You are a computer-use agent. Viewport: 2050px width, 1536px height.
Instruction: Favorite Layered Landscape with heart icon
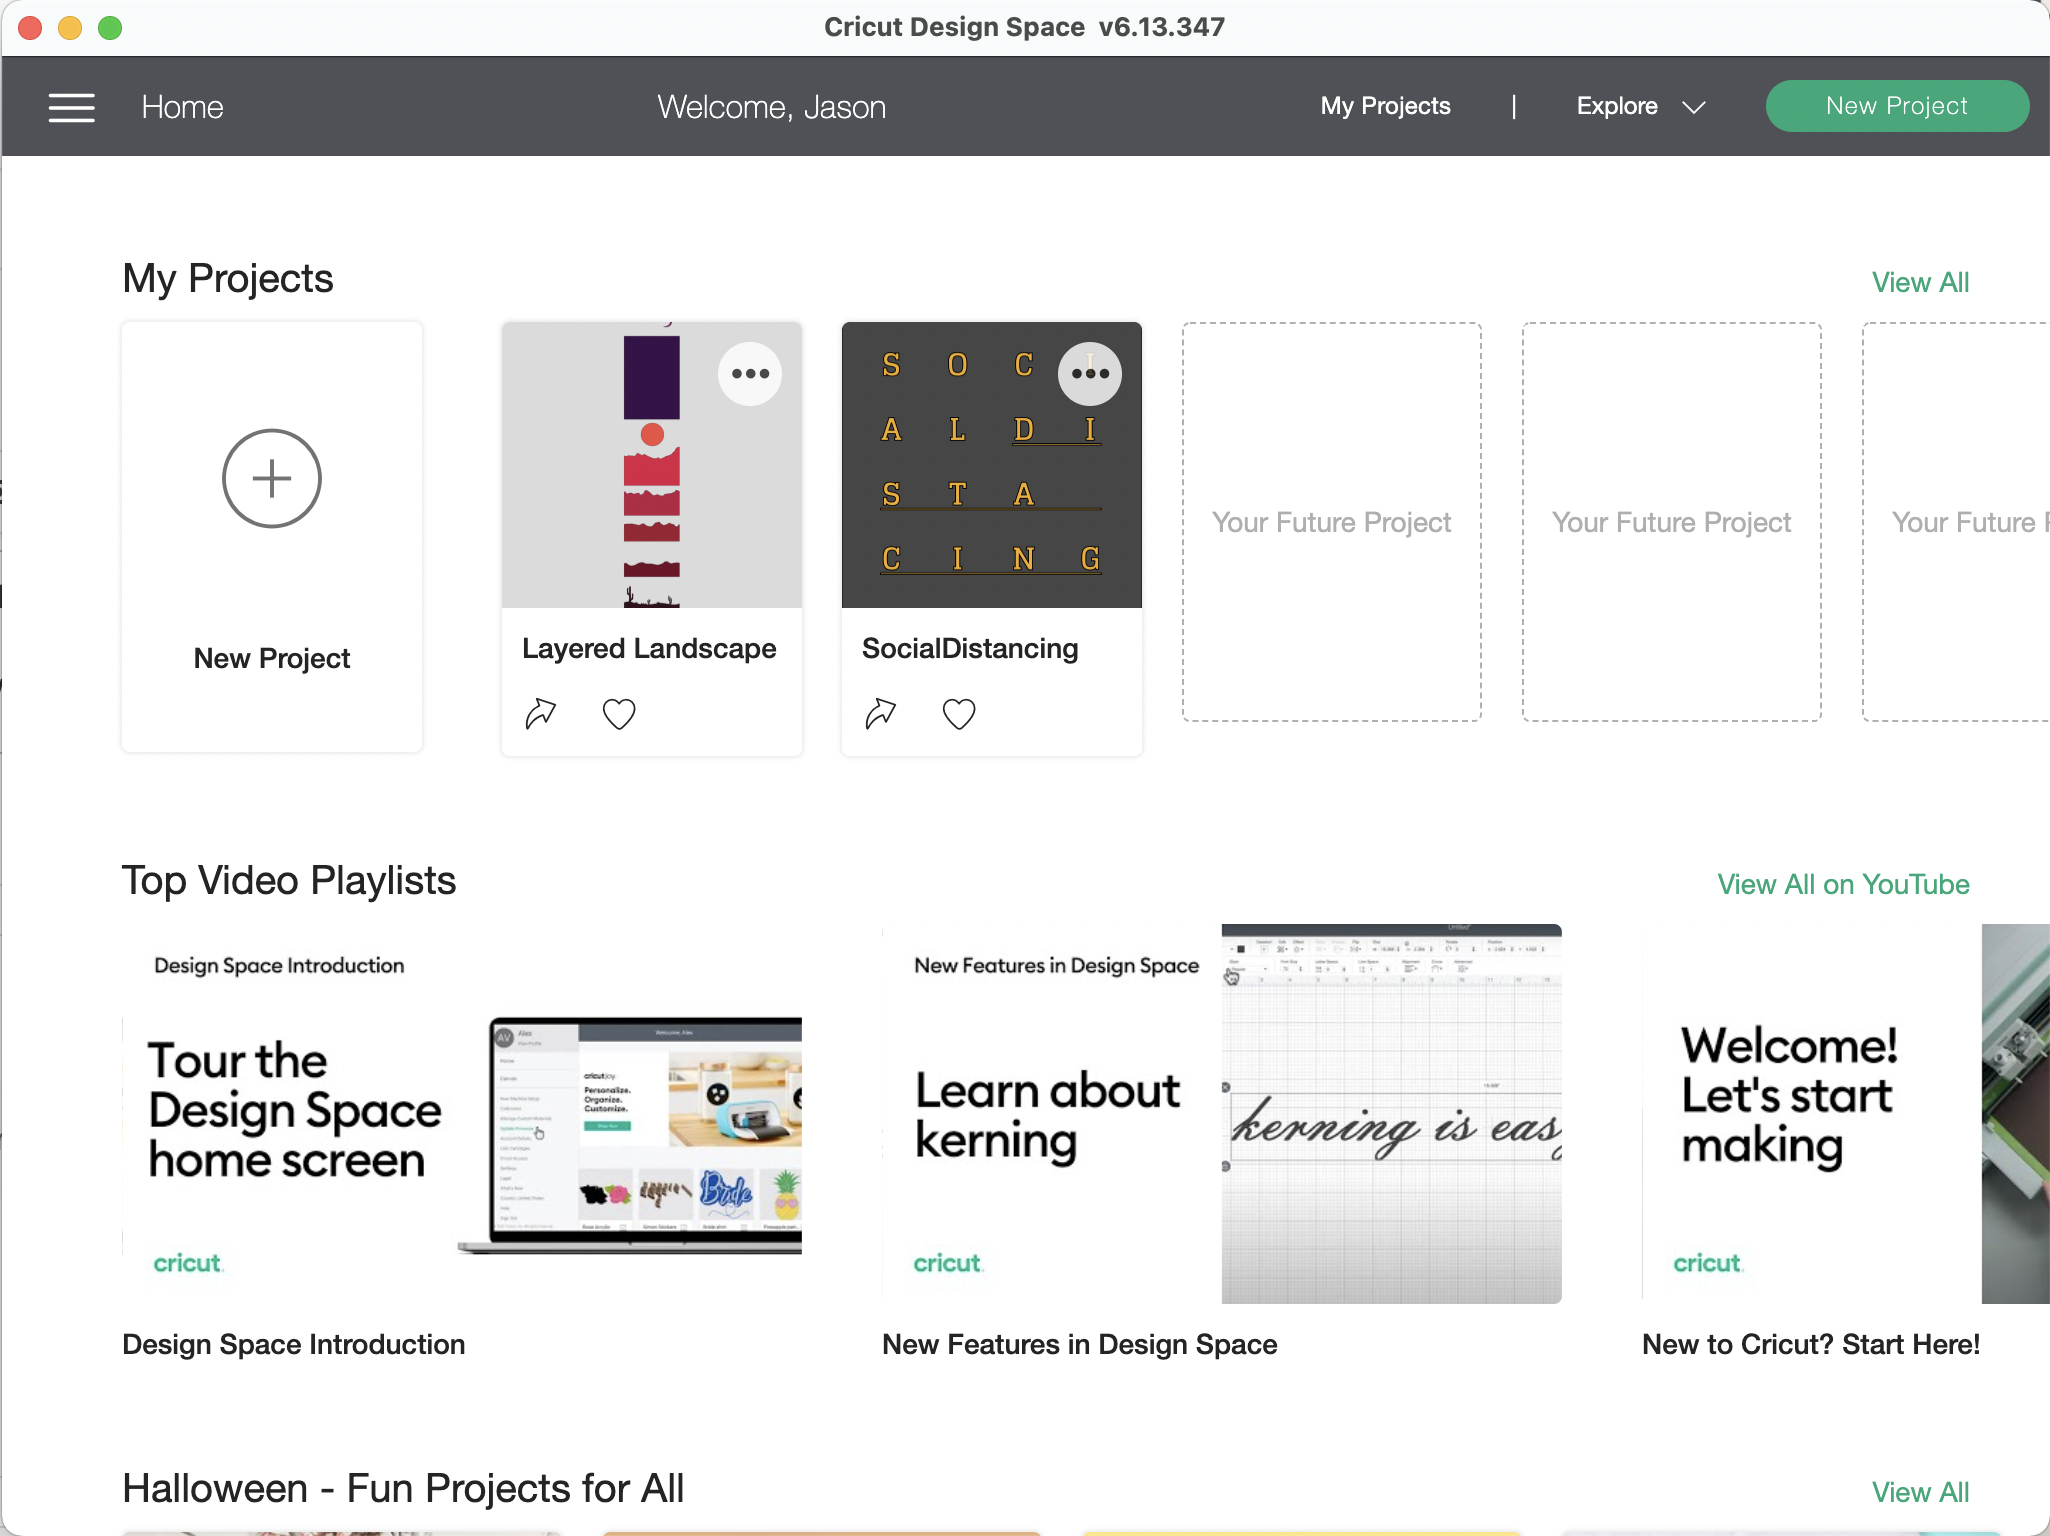click(x=619, y=713)
